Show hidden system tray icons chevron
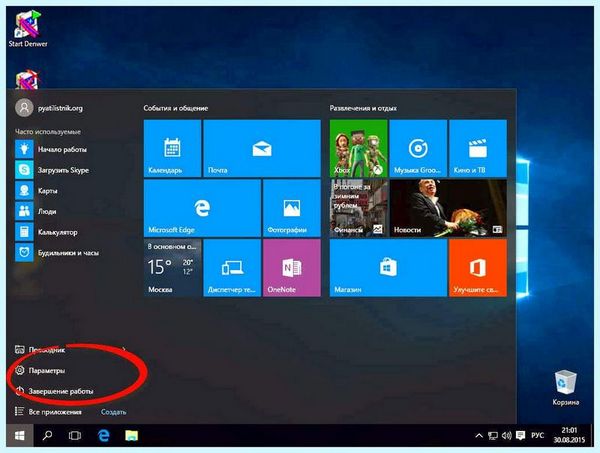 tap(479, 435)
